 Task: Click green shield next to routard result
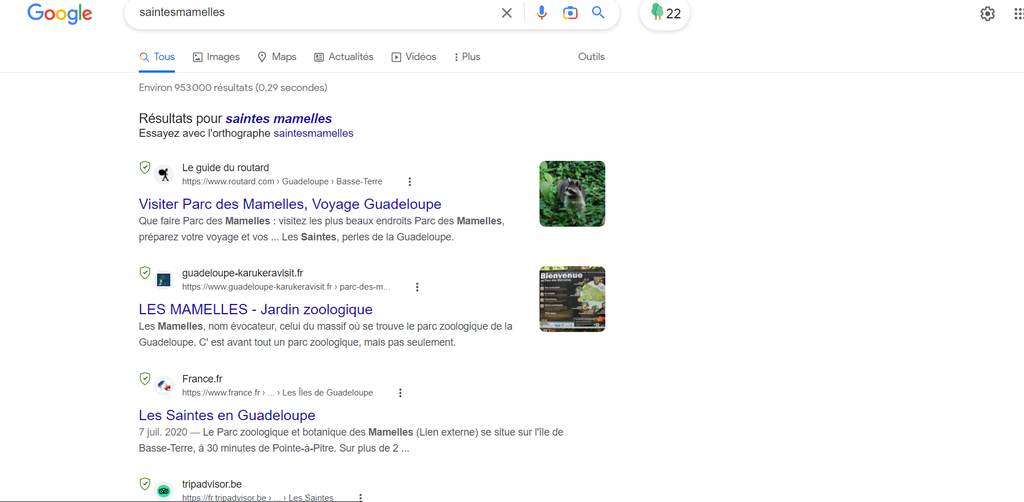(x=145, y=167)
